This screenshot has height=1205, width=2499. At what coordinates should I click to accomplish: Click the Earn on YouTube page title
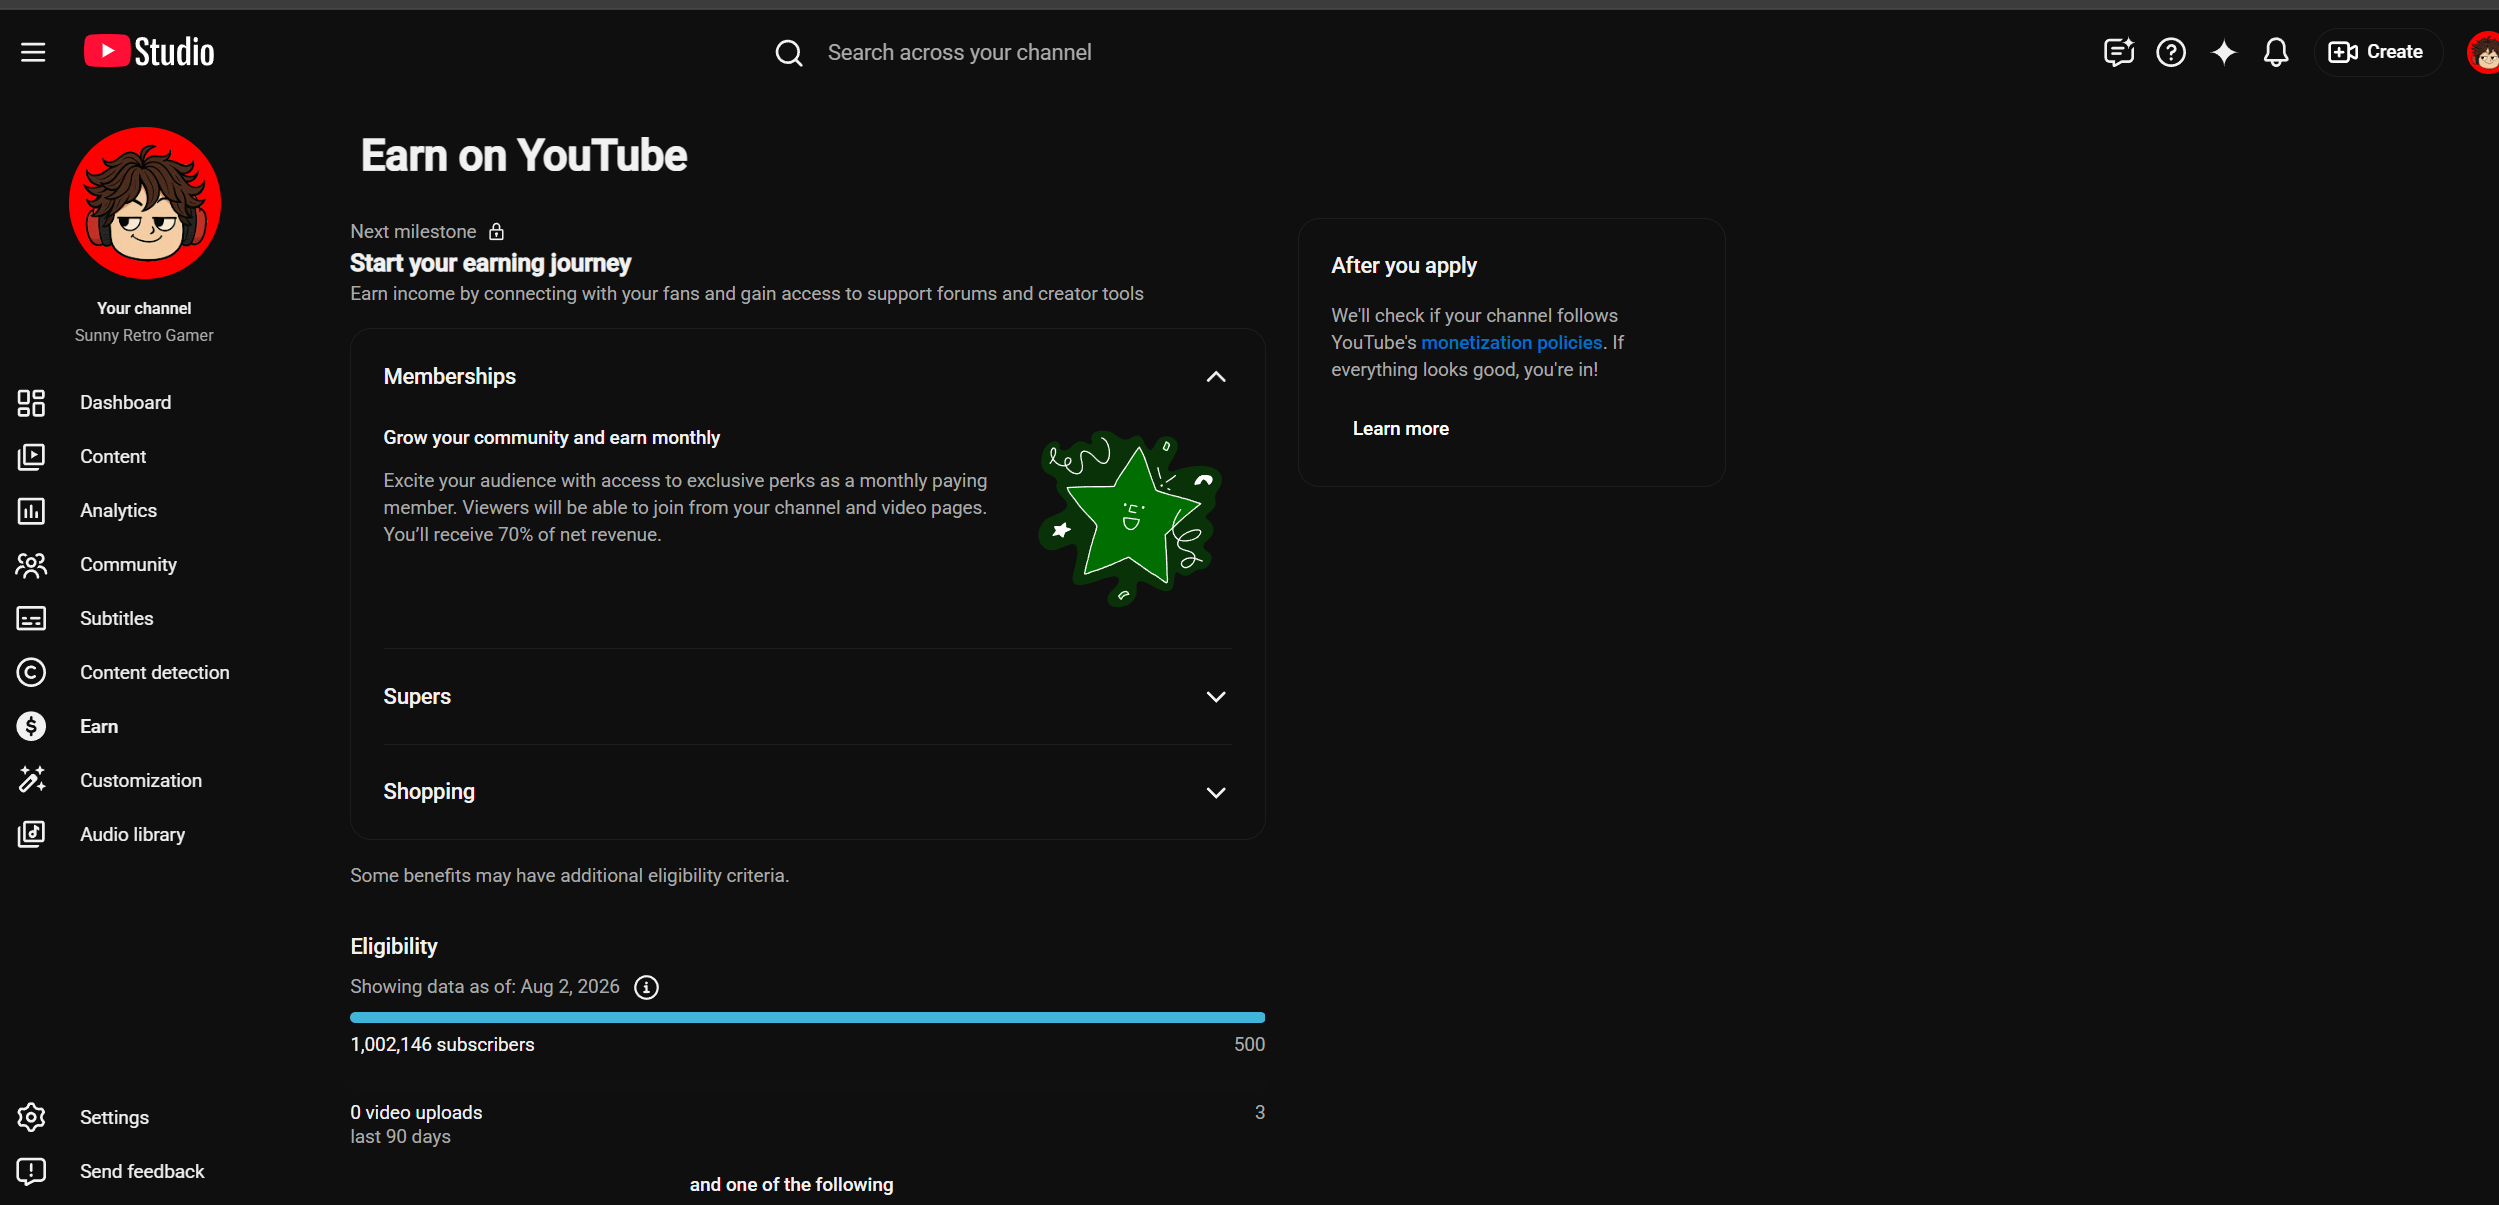524,156
